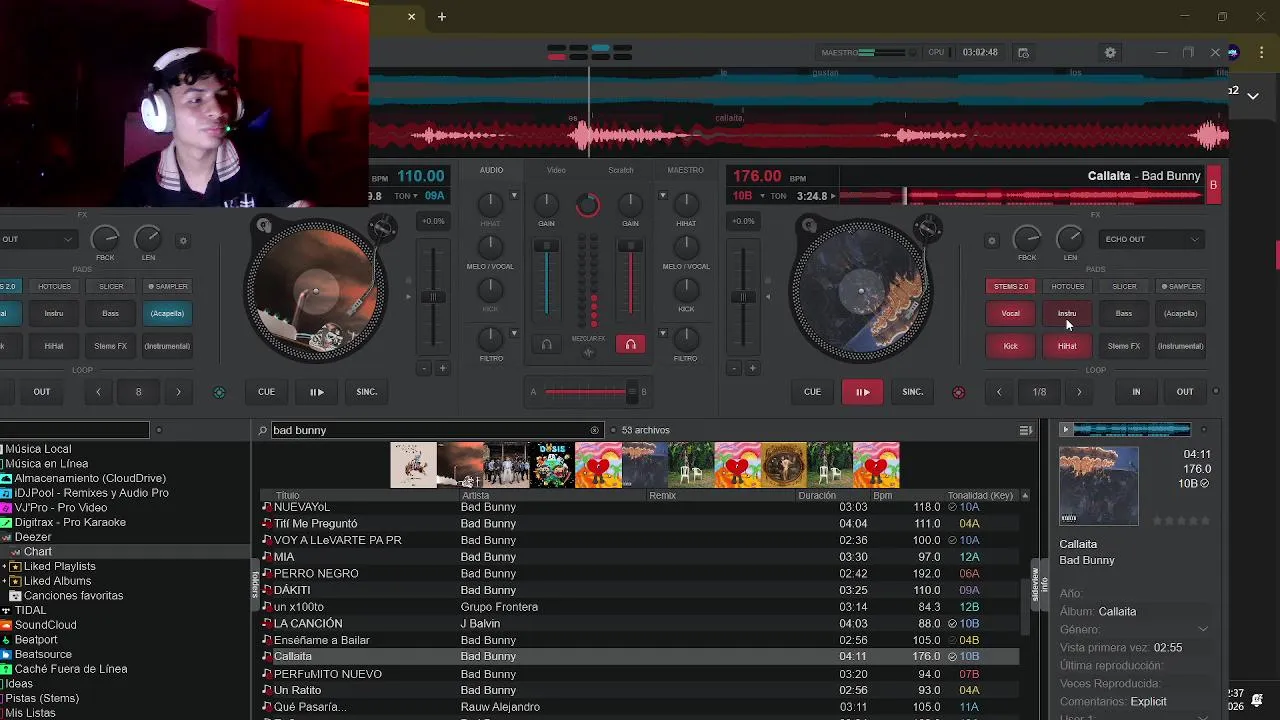Image resolution: width=1280 pixels, height=720 pixels.
Task: Switch mixer to Scratch tab
Action: [621, 170]
